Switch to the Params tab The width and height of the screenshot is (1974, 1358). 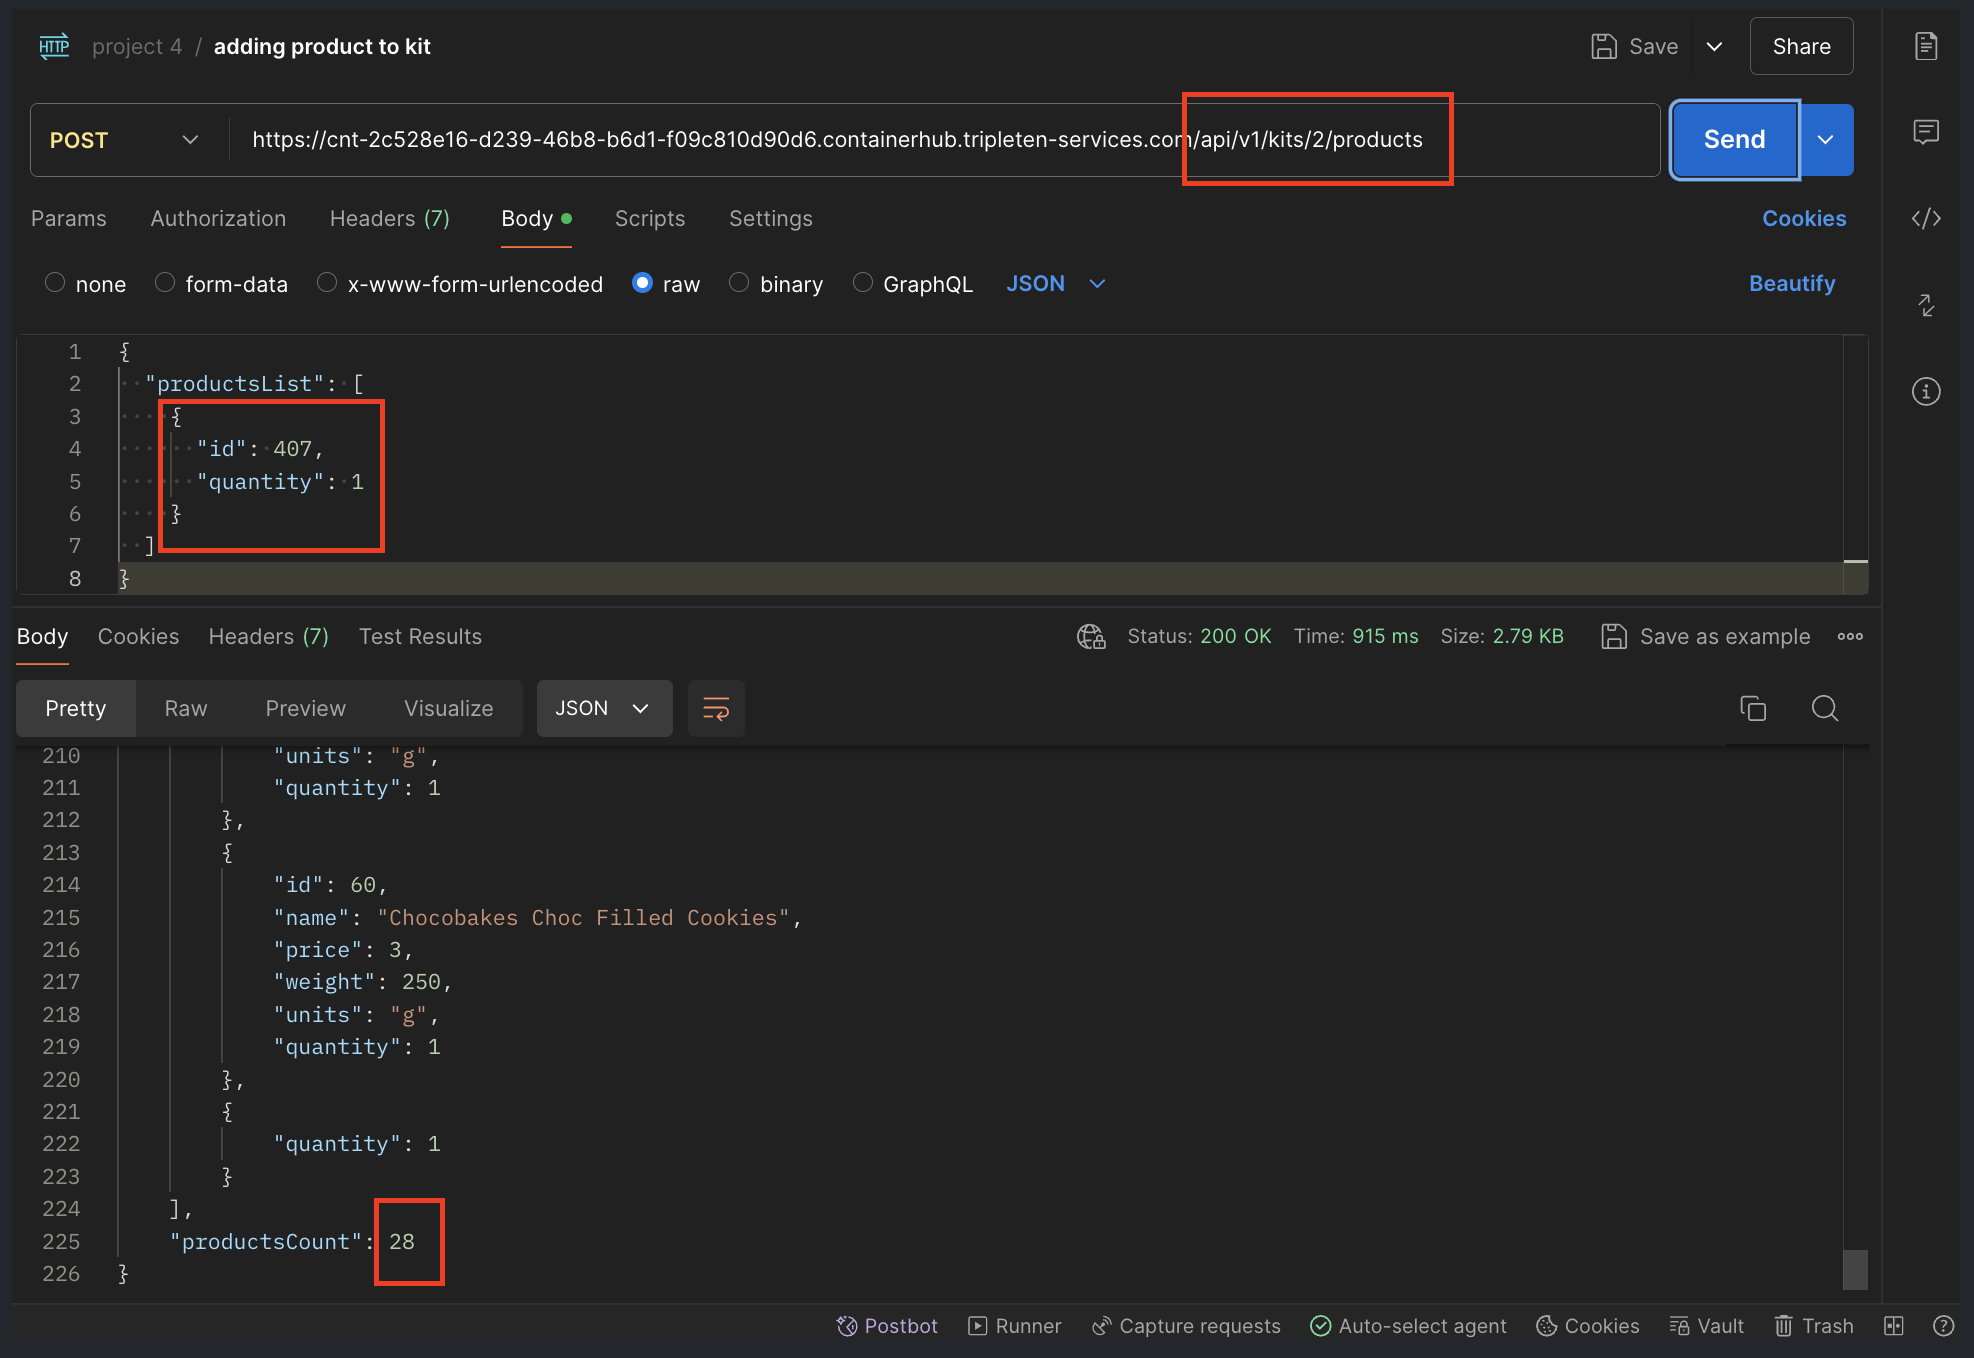click(69, 218)
